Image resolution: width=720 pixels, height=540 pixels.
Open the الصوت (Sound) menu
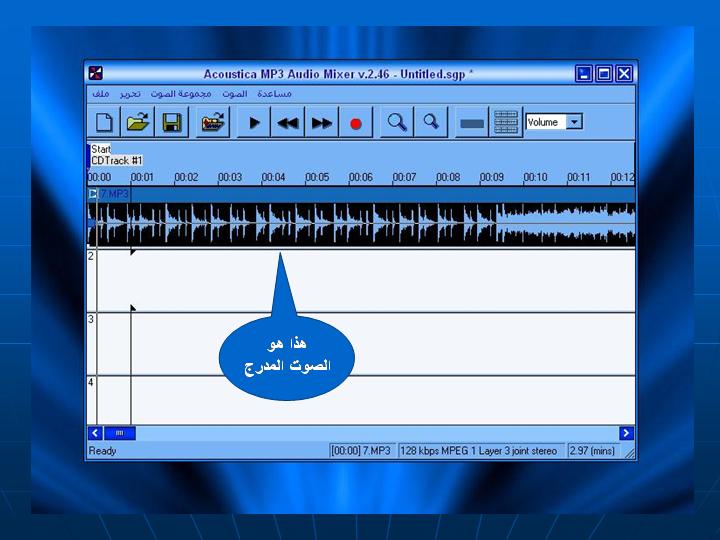click(235, 94)
